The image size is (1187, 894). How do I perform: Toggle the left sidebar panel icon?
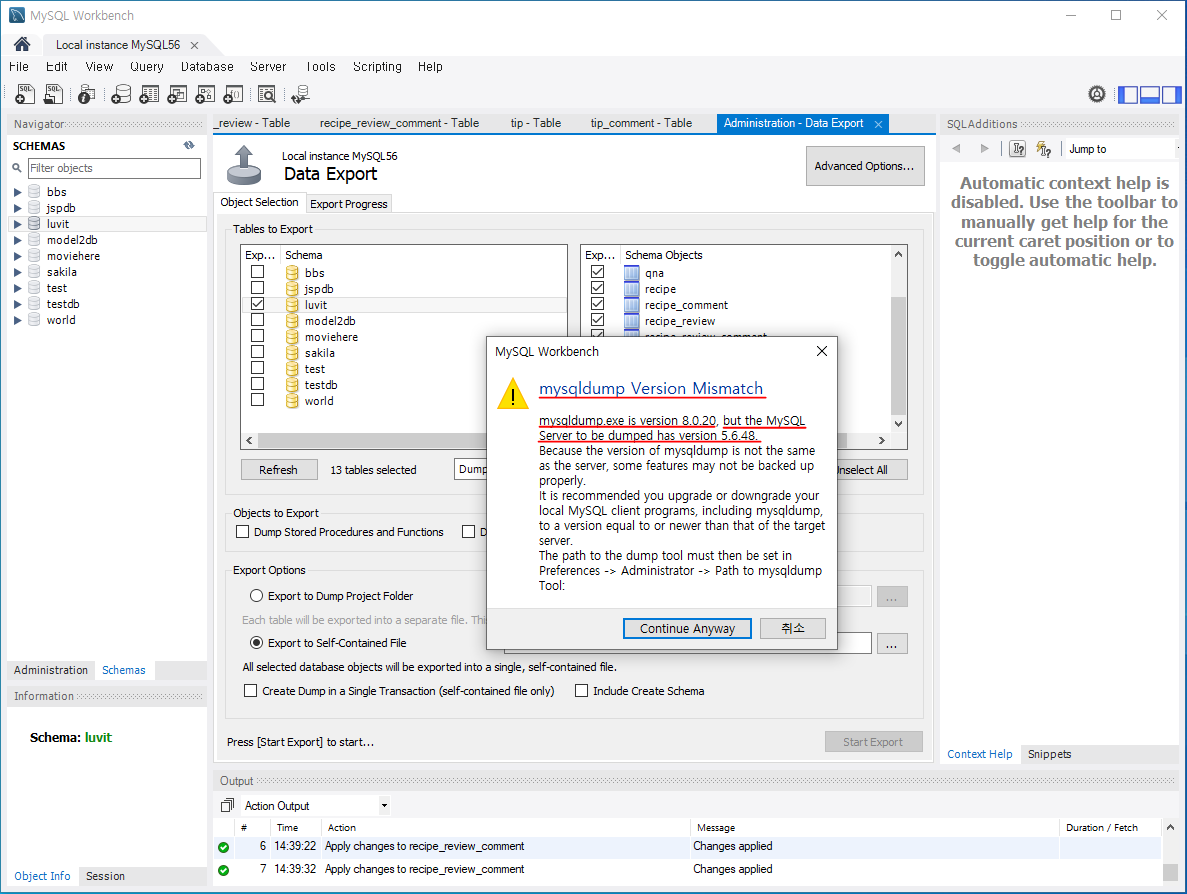(x=1129, y=95)
